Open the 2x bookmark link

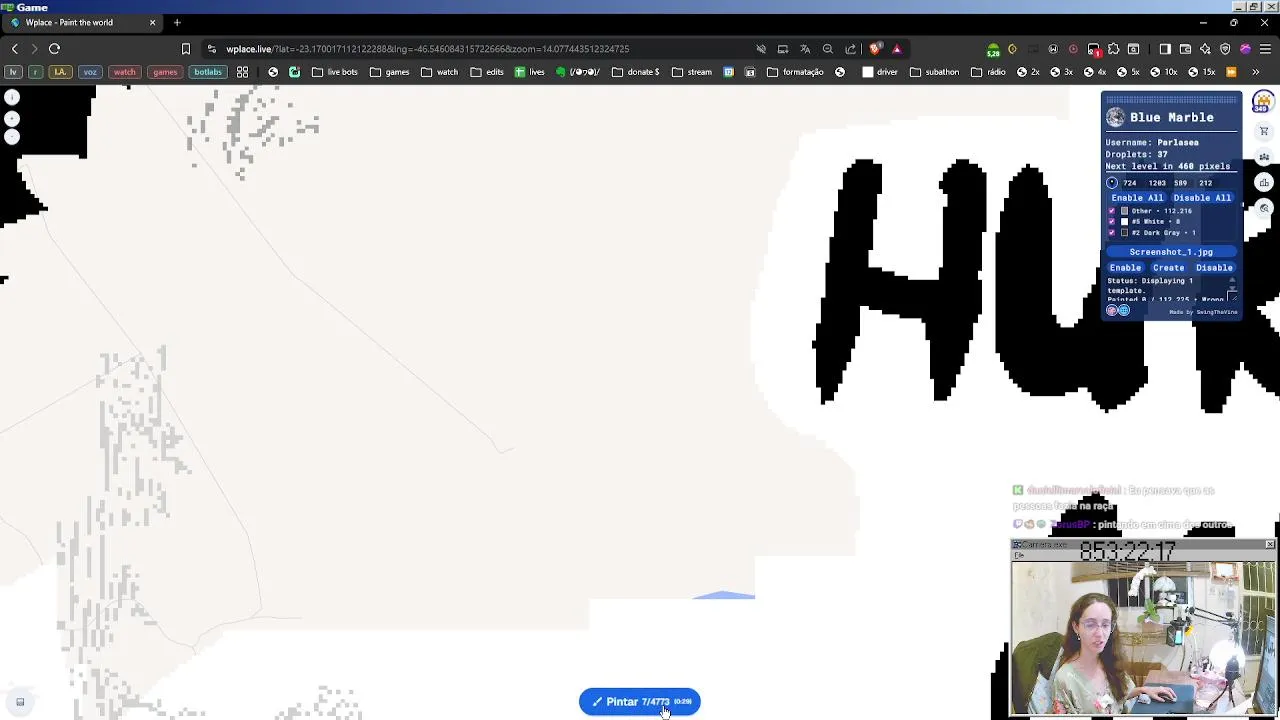(1028, 72)
